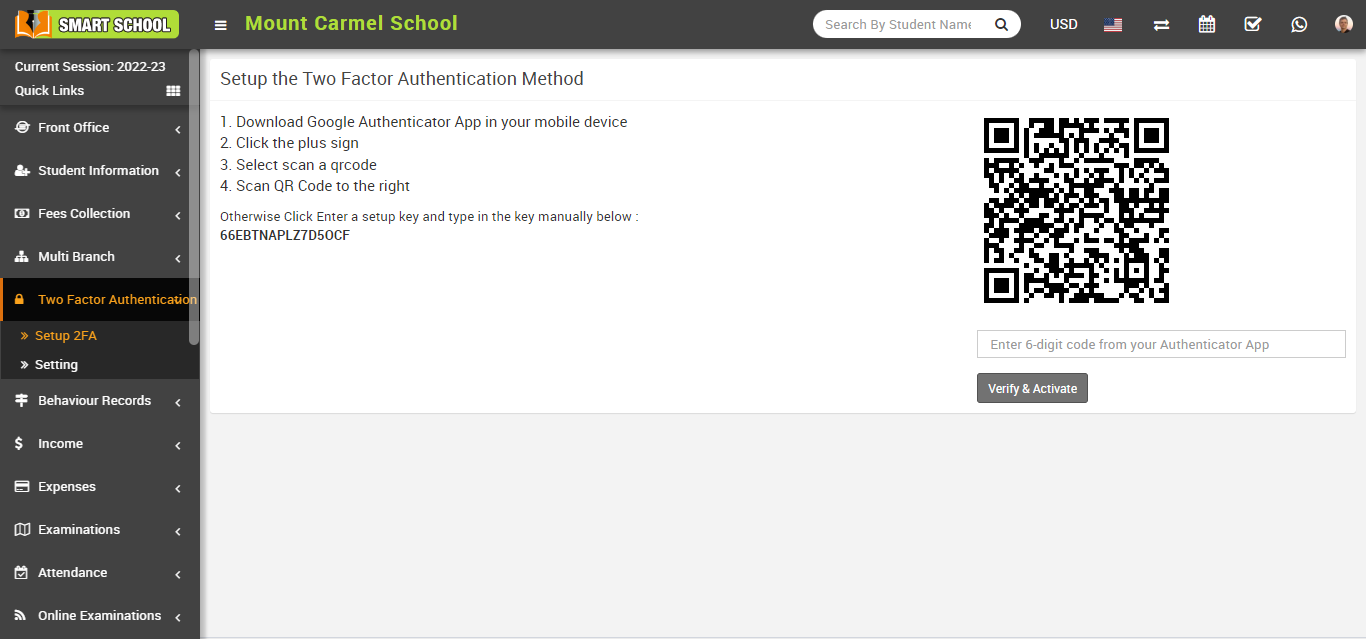
Task: Click the user profile avatar
Action: [x=1344, y=24]
